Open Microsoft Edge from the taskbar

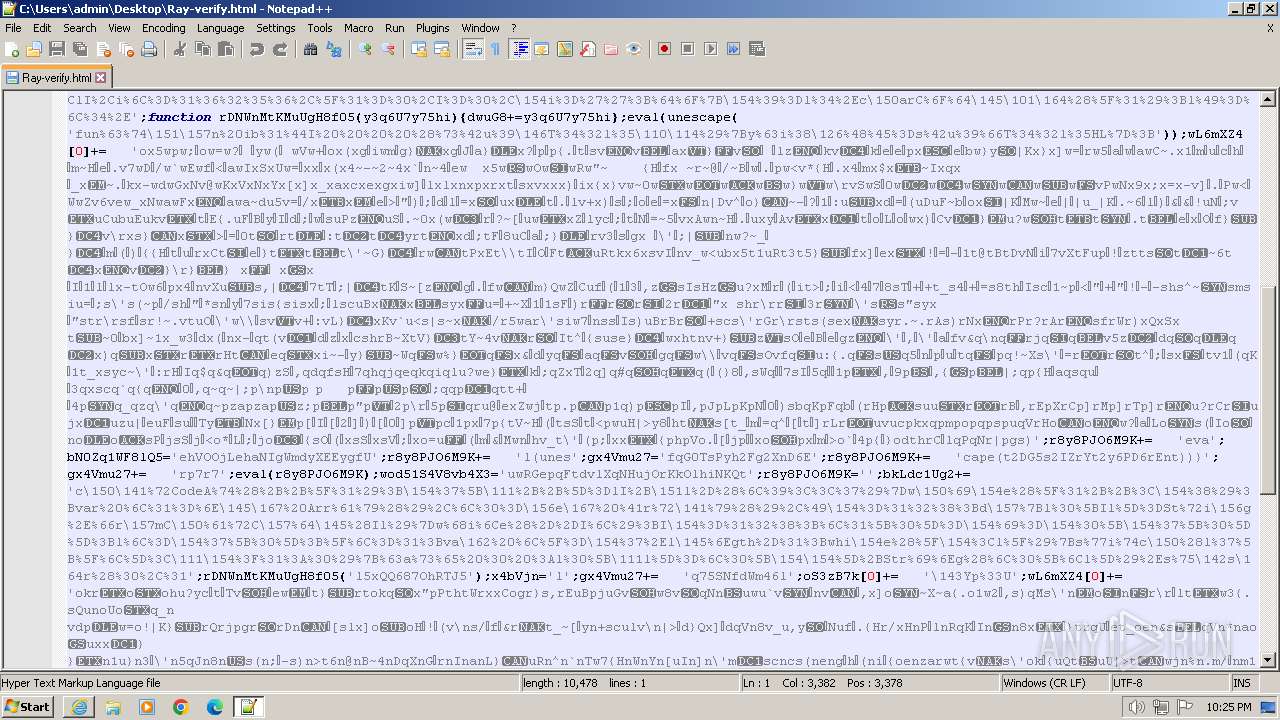[215, 707]
